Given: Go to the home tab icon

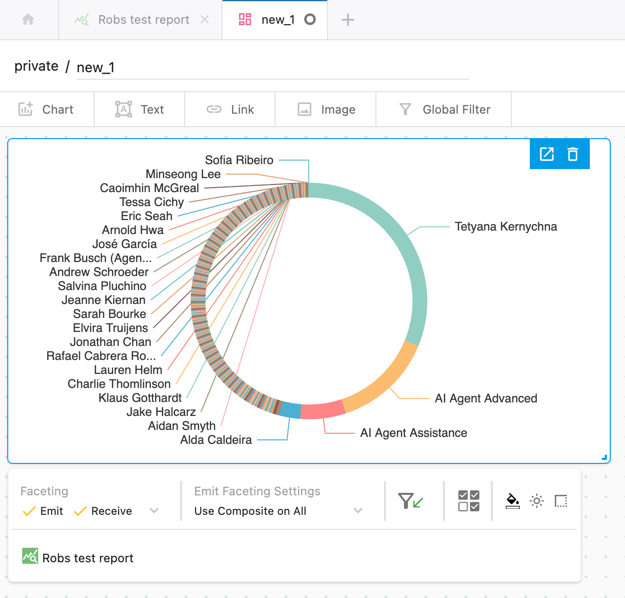Looking at the screenshot, I should click(28, 19).
